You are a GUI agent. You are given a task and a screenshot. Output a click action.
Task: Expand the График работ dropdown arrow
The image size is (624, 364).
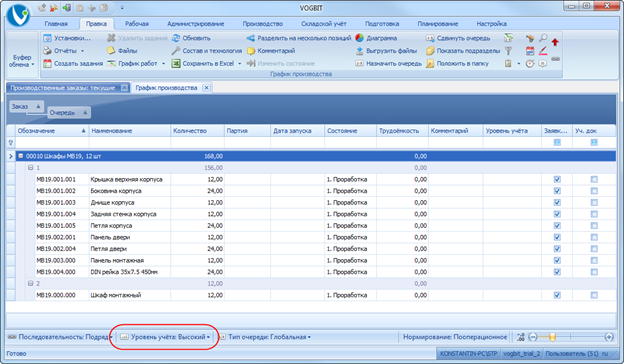point(163,64)
